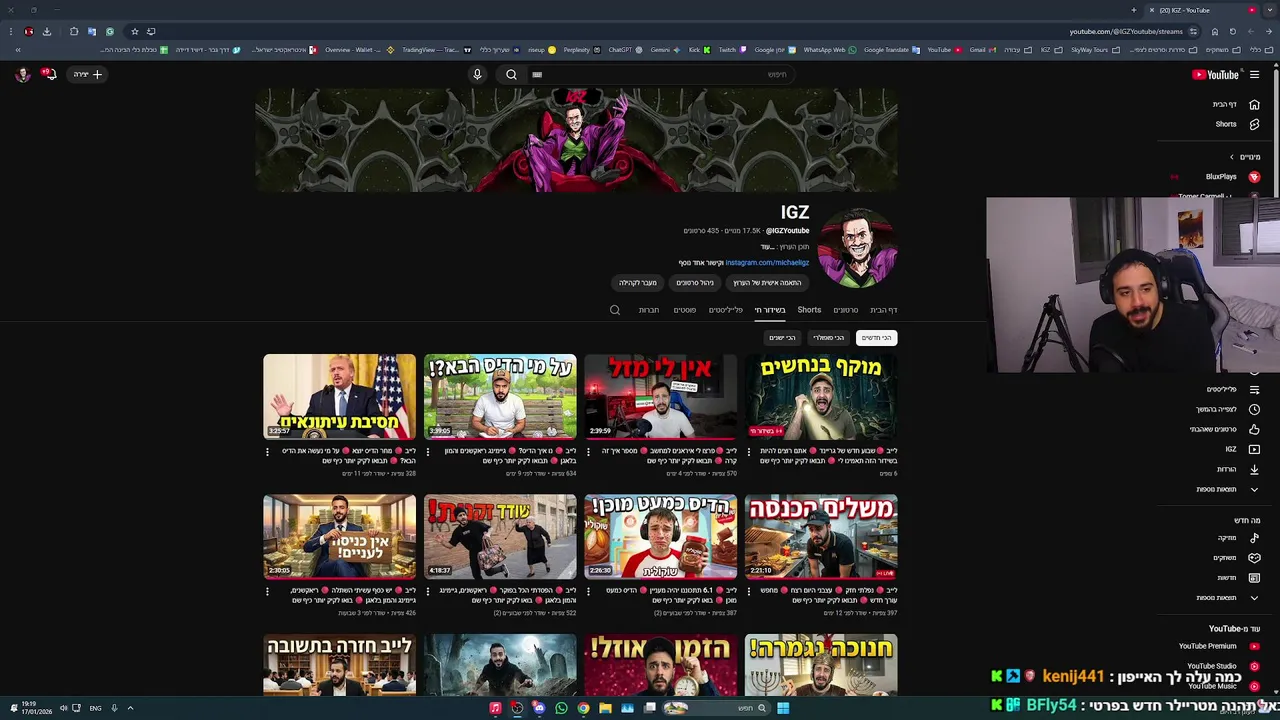Open Chrome from the taskbar
Screen dimensions: 1280x720
[x=583, y=708]
